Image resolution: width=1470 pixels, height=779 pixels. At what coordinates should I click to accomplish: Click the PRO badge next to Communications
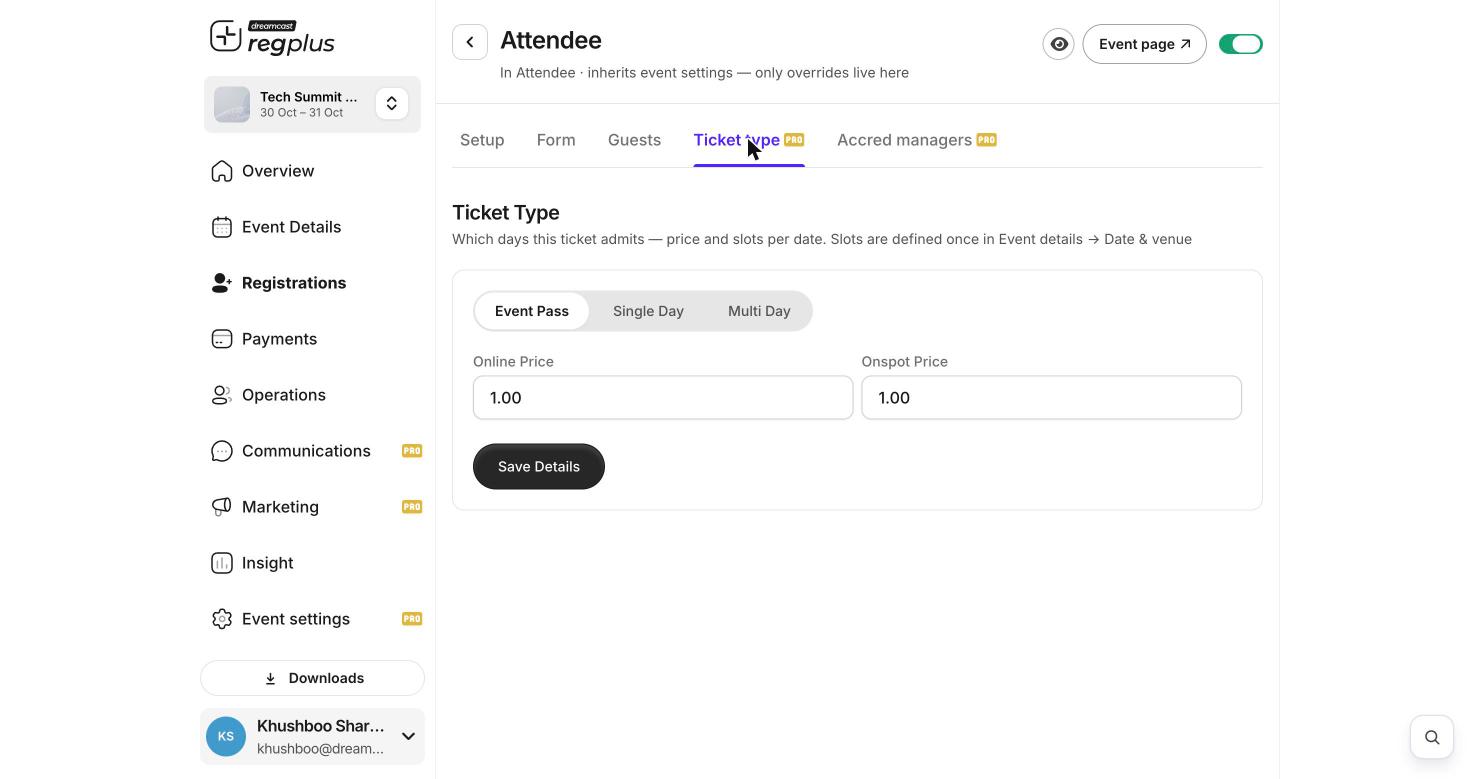point(412,451)
